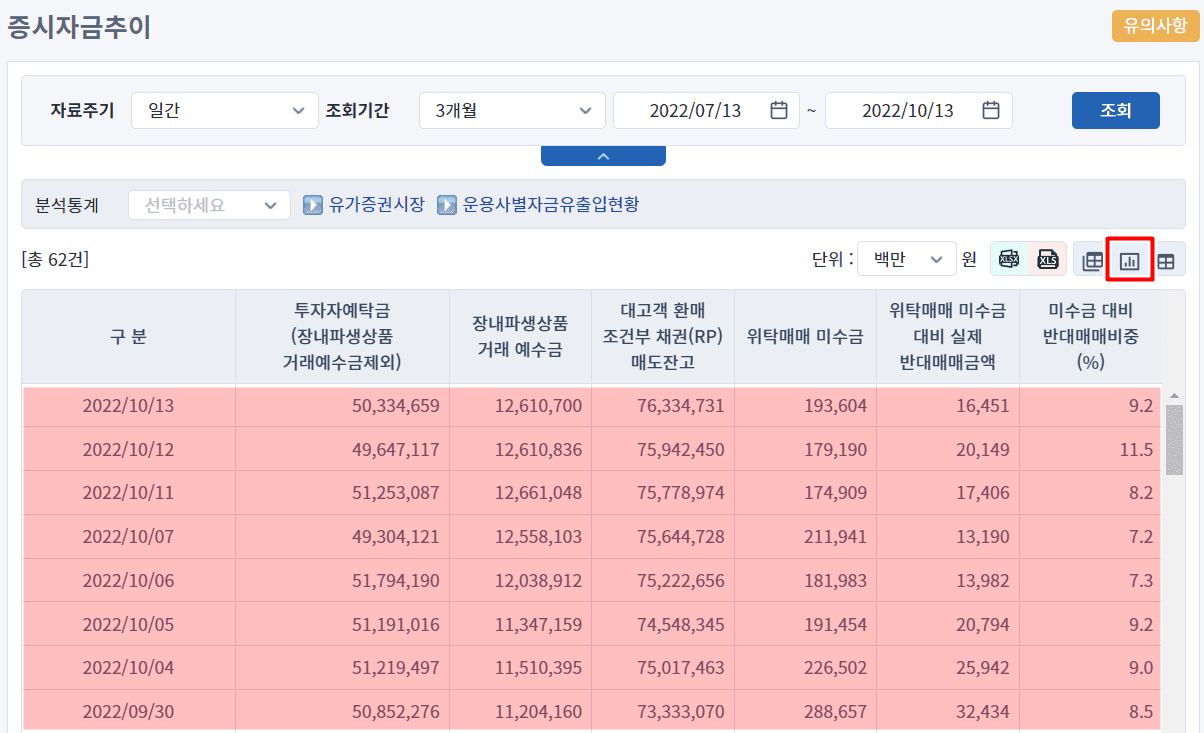The height and width of the screenshot is (733, 1204).
Task: Open the 자료주기 dropdown set to 일간
Action: pyautogui.click(x=224, y=110)
